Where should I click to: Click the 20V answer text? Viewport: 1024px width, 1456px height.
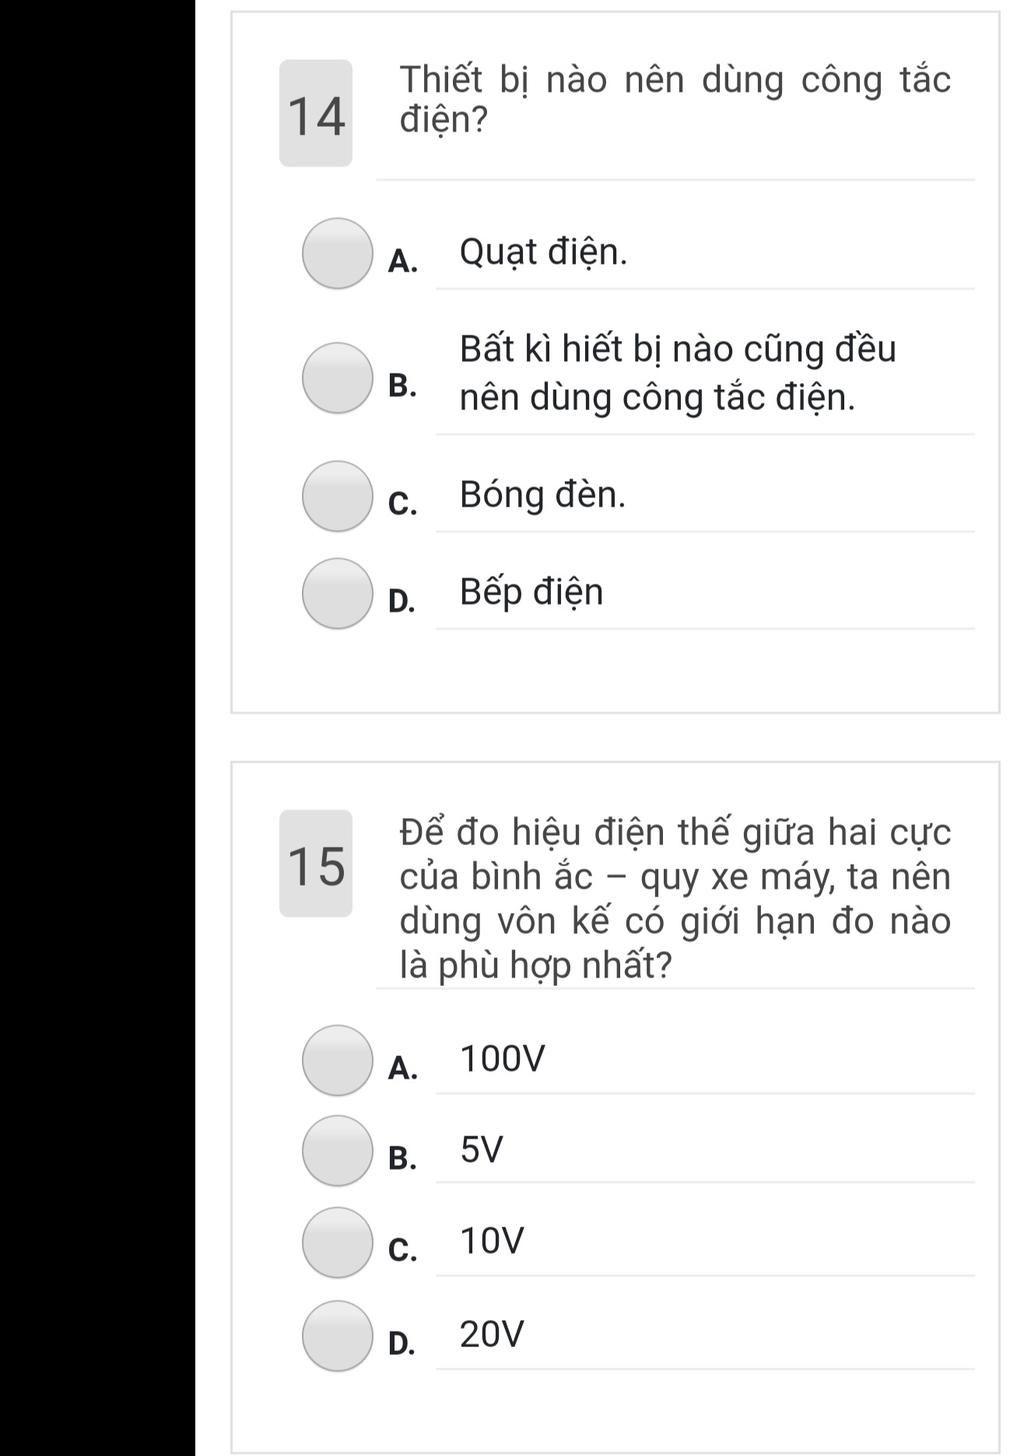tap(492, 1334)
